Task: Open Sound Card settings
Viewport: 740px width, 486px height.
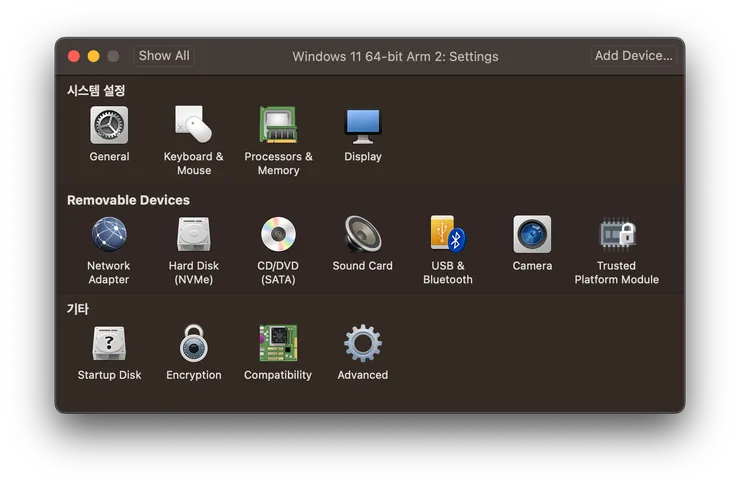Action: click(362, 234)
